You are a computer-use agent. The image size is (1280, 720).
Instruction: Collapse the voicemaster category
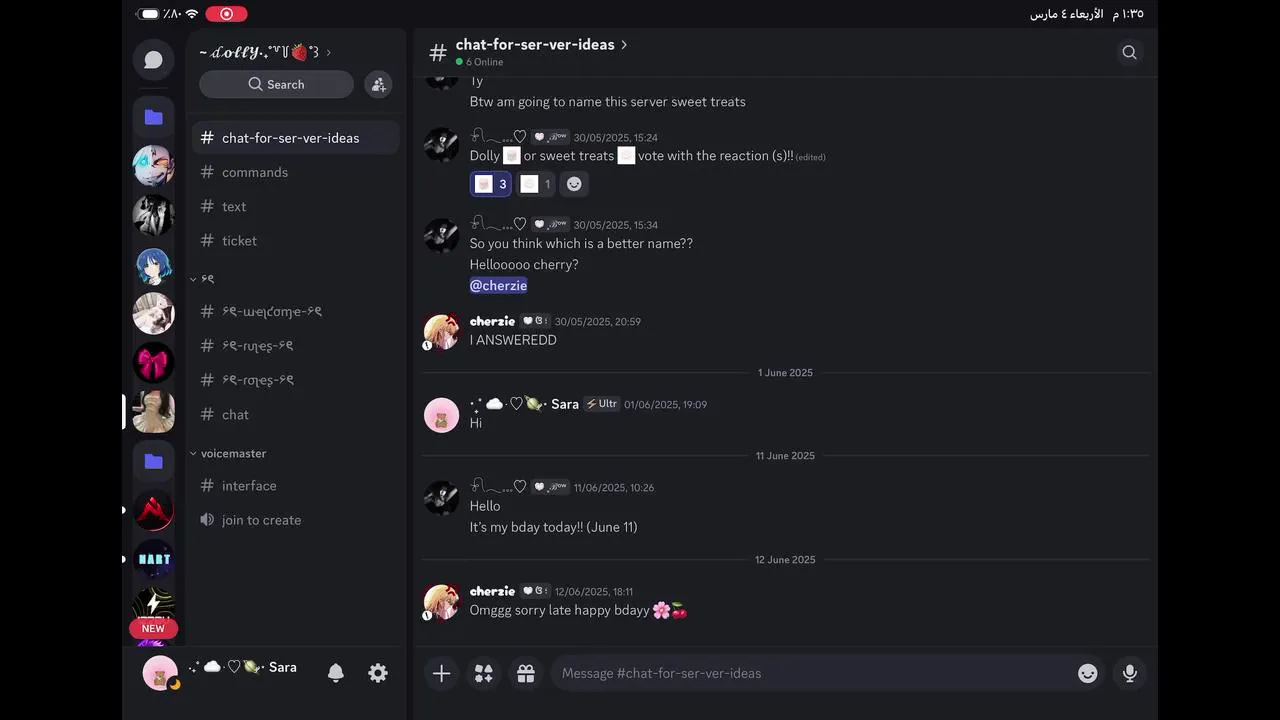[x=229, y=453]
